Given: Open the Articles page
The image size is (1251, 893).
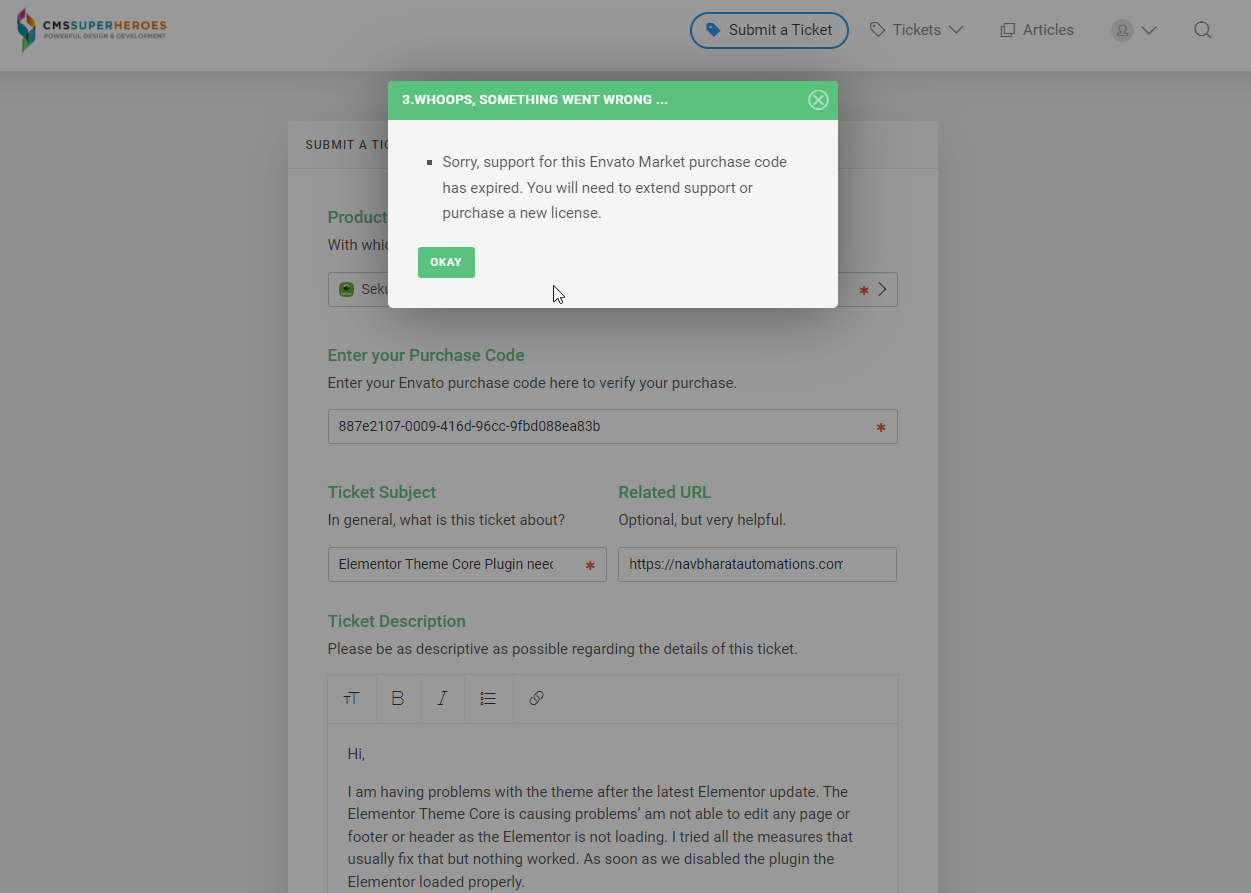Looking at the screenshot, I should 1037,30.
